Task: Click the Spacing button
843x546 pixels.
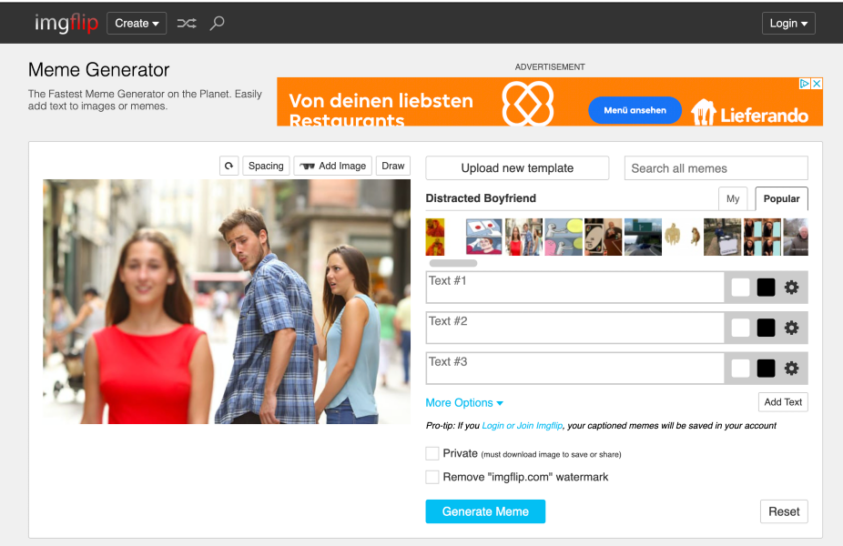Action: click(x=266, y=166)
